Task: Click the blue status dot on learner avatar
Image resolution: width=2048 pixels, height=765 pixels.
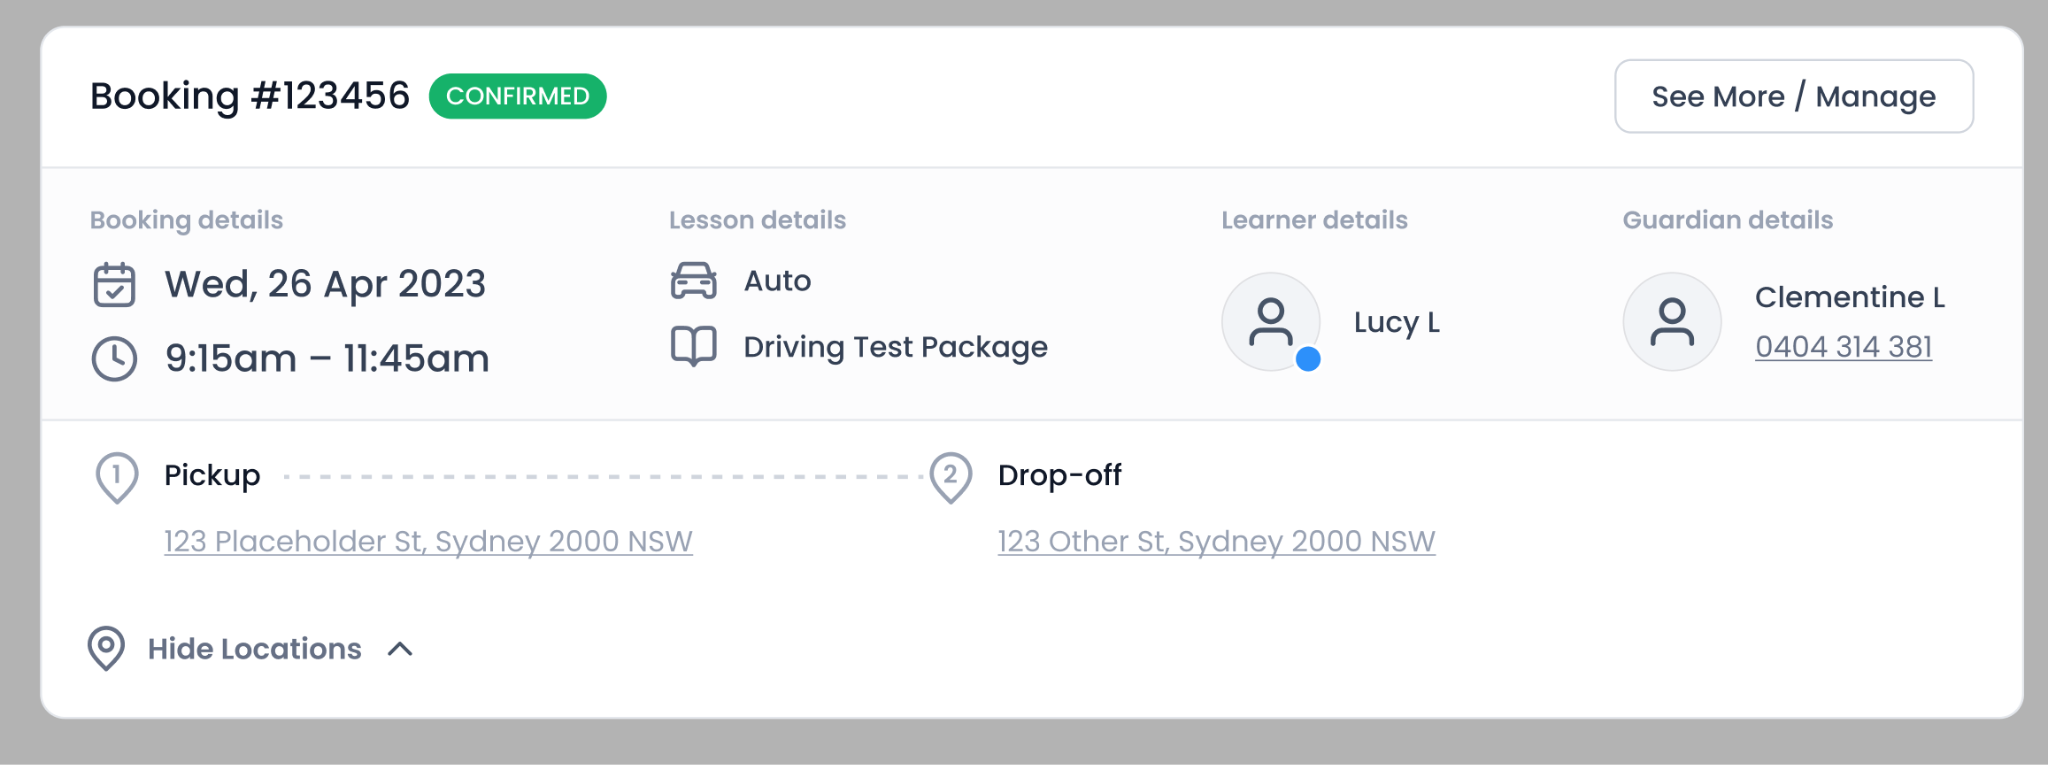Action: [1308, 359]
